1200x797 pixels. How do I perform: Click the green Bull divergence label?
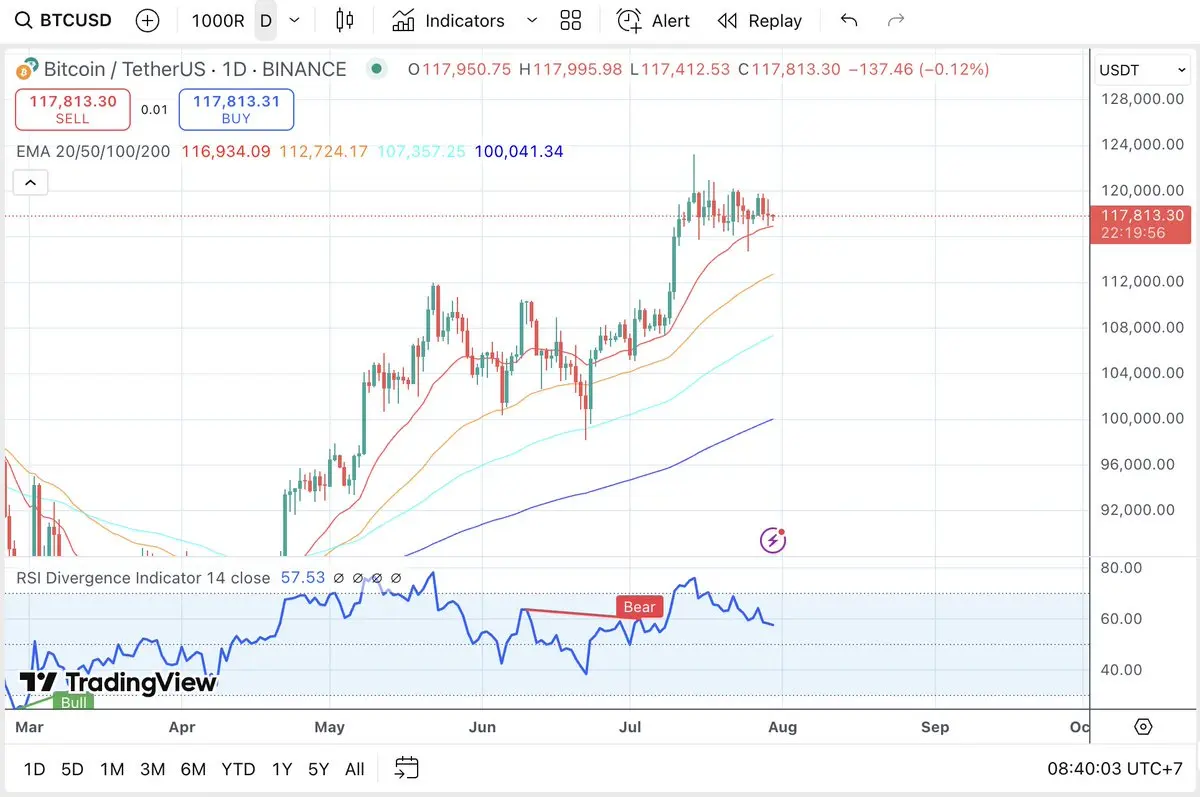tap(74, 702)
